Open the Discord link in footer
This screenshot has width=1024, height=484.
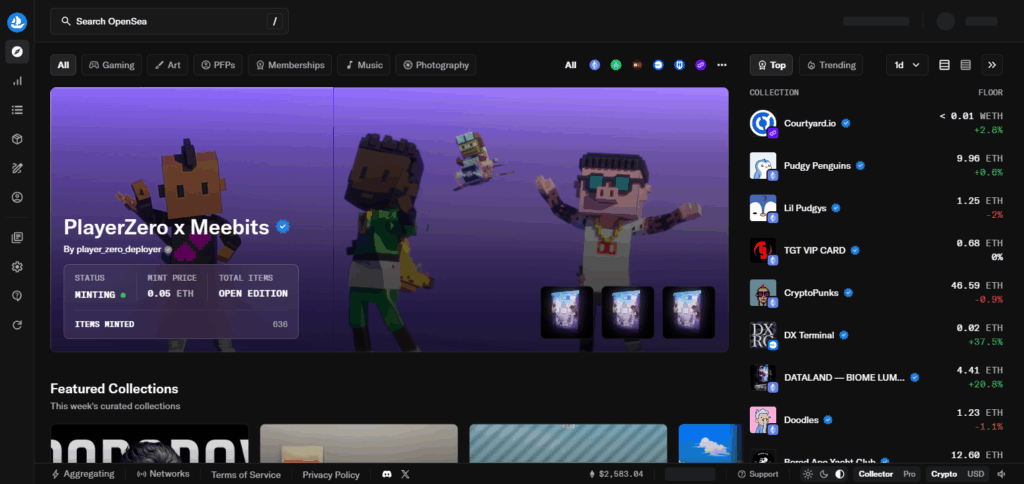tap(387, 474)
